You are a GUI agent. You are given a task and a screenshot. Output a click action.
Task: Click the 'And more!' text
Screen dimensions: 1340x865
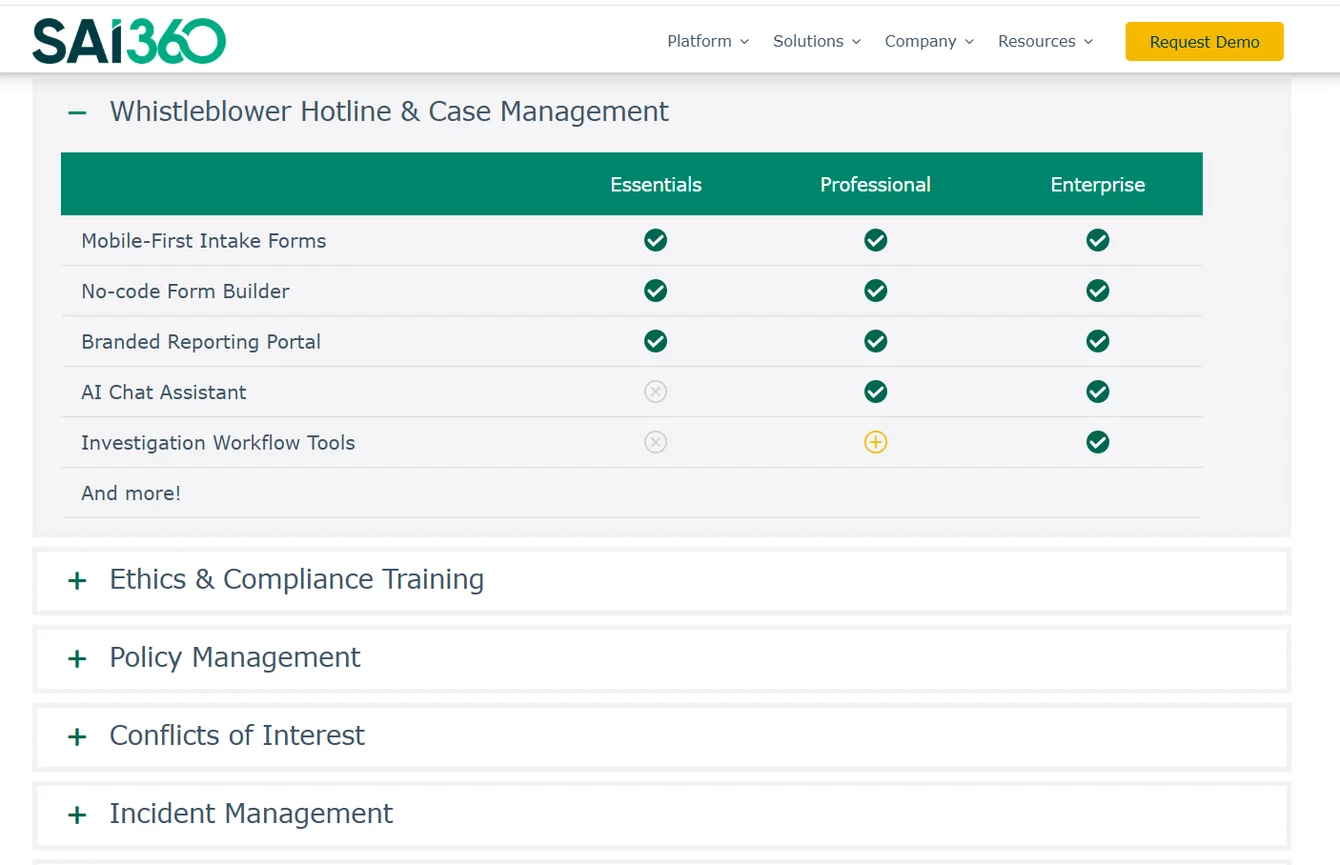pyautogui.click(x=131, y=493)
